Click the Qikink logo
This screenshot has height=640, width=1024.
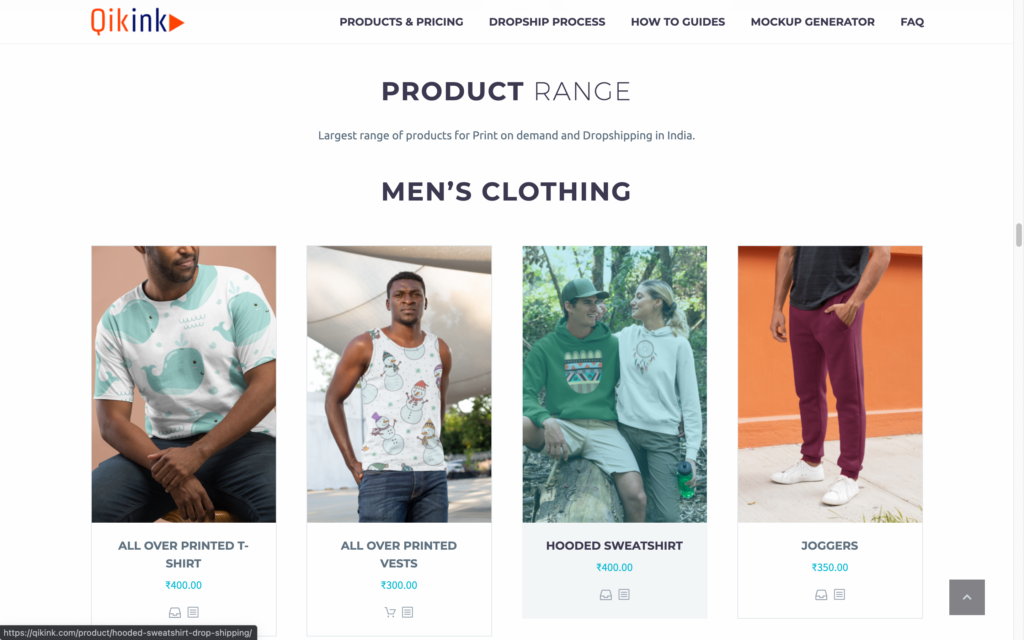click(137, 21)
